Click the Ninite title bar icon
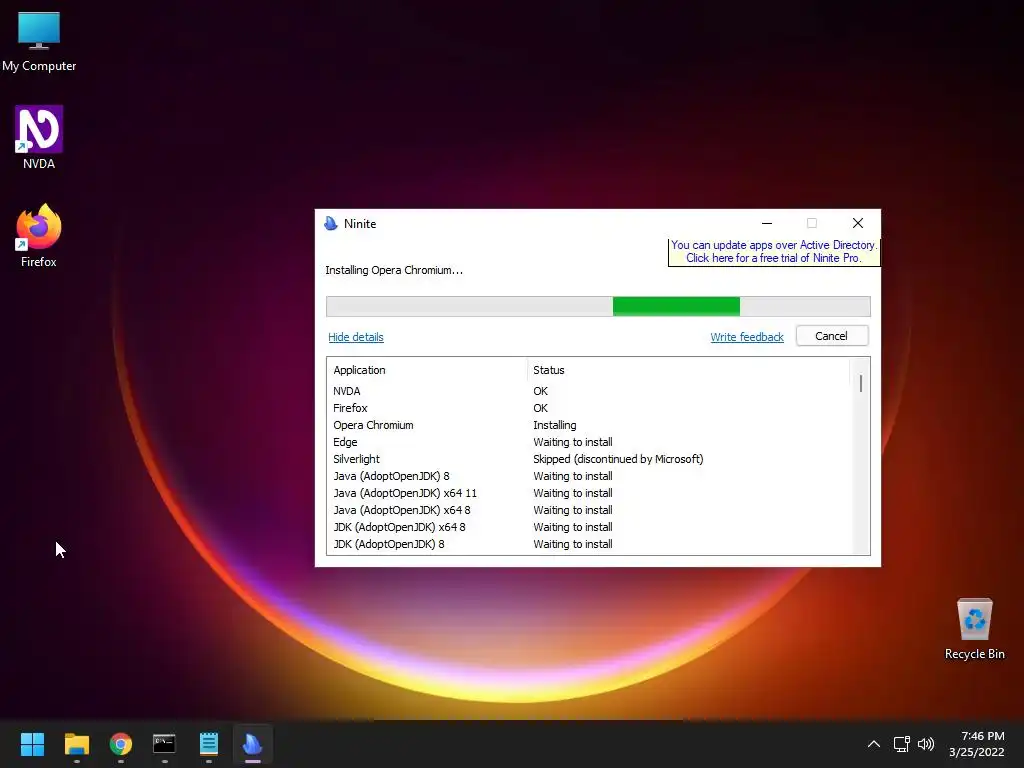 pos(331,223)
